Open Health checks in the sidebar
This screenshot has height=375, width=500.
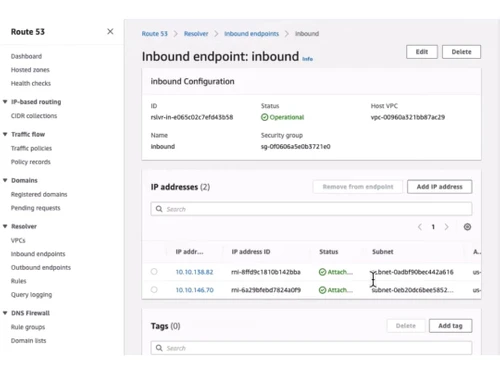pyautogui.click(x=31, y=83)
